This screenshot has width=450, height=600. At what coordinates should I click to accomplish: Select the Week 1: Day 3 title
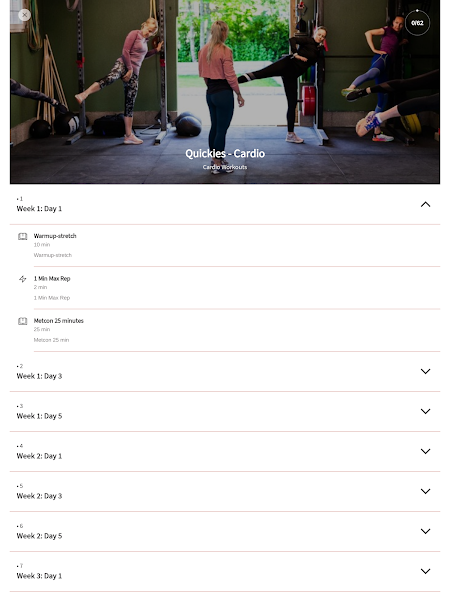pos(39,376)
